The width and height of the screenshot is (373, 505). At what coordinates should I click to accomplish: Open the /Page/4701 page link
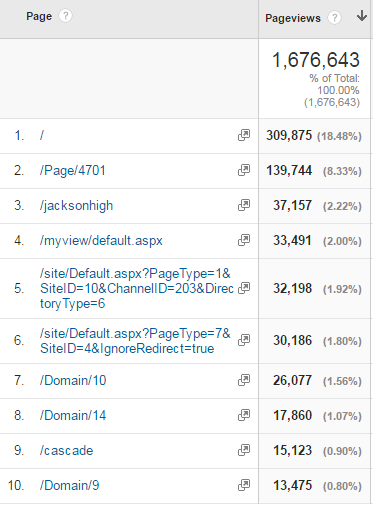click(73, 170)
